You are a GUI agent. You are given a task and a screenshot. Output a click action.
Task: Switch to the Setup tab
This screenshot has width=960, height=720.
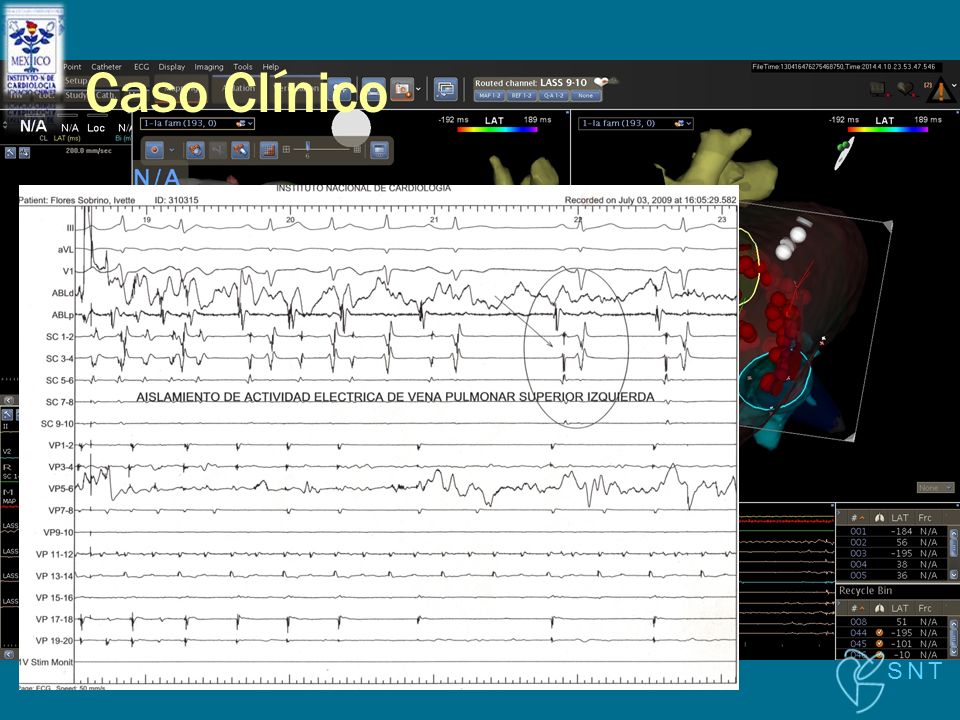coord(76,80)
